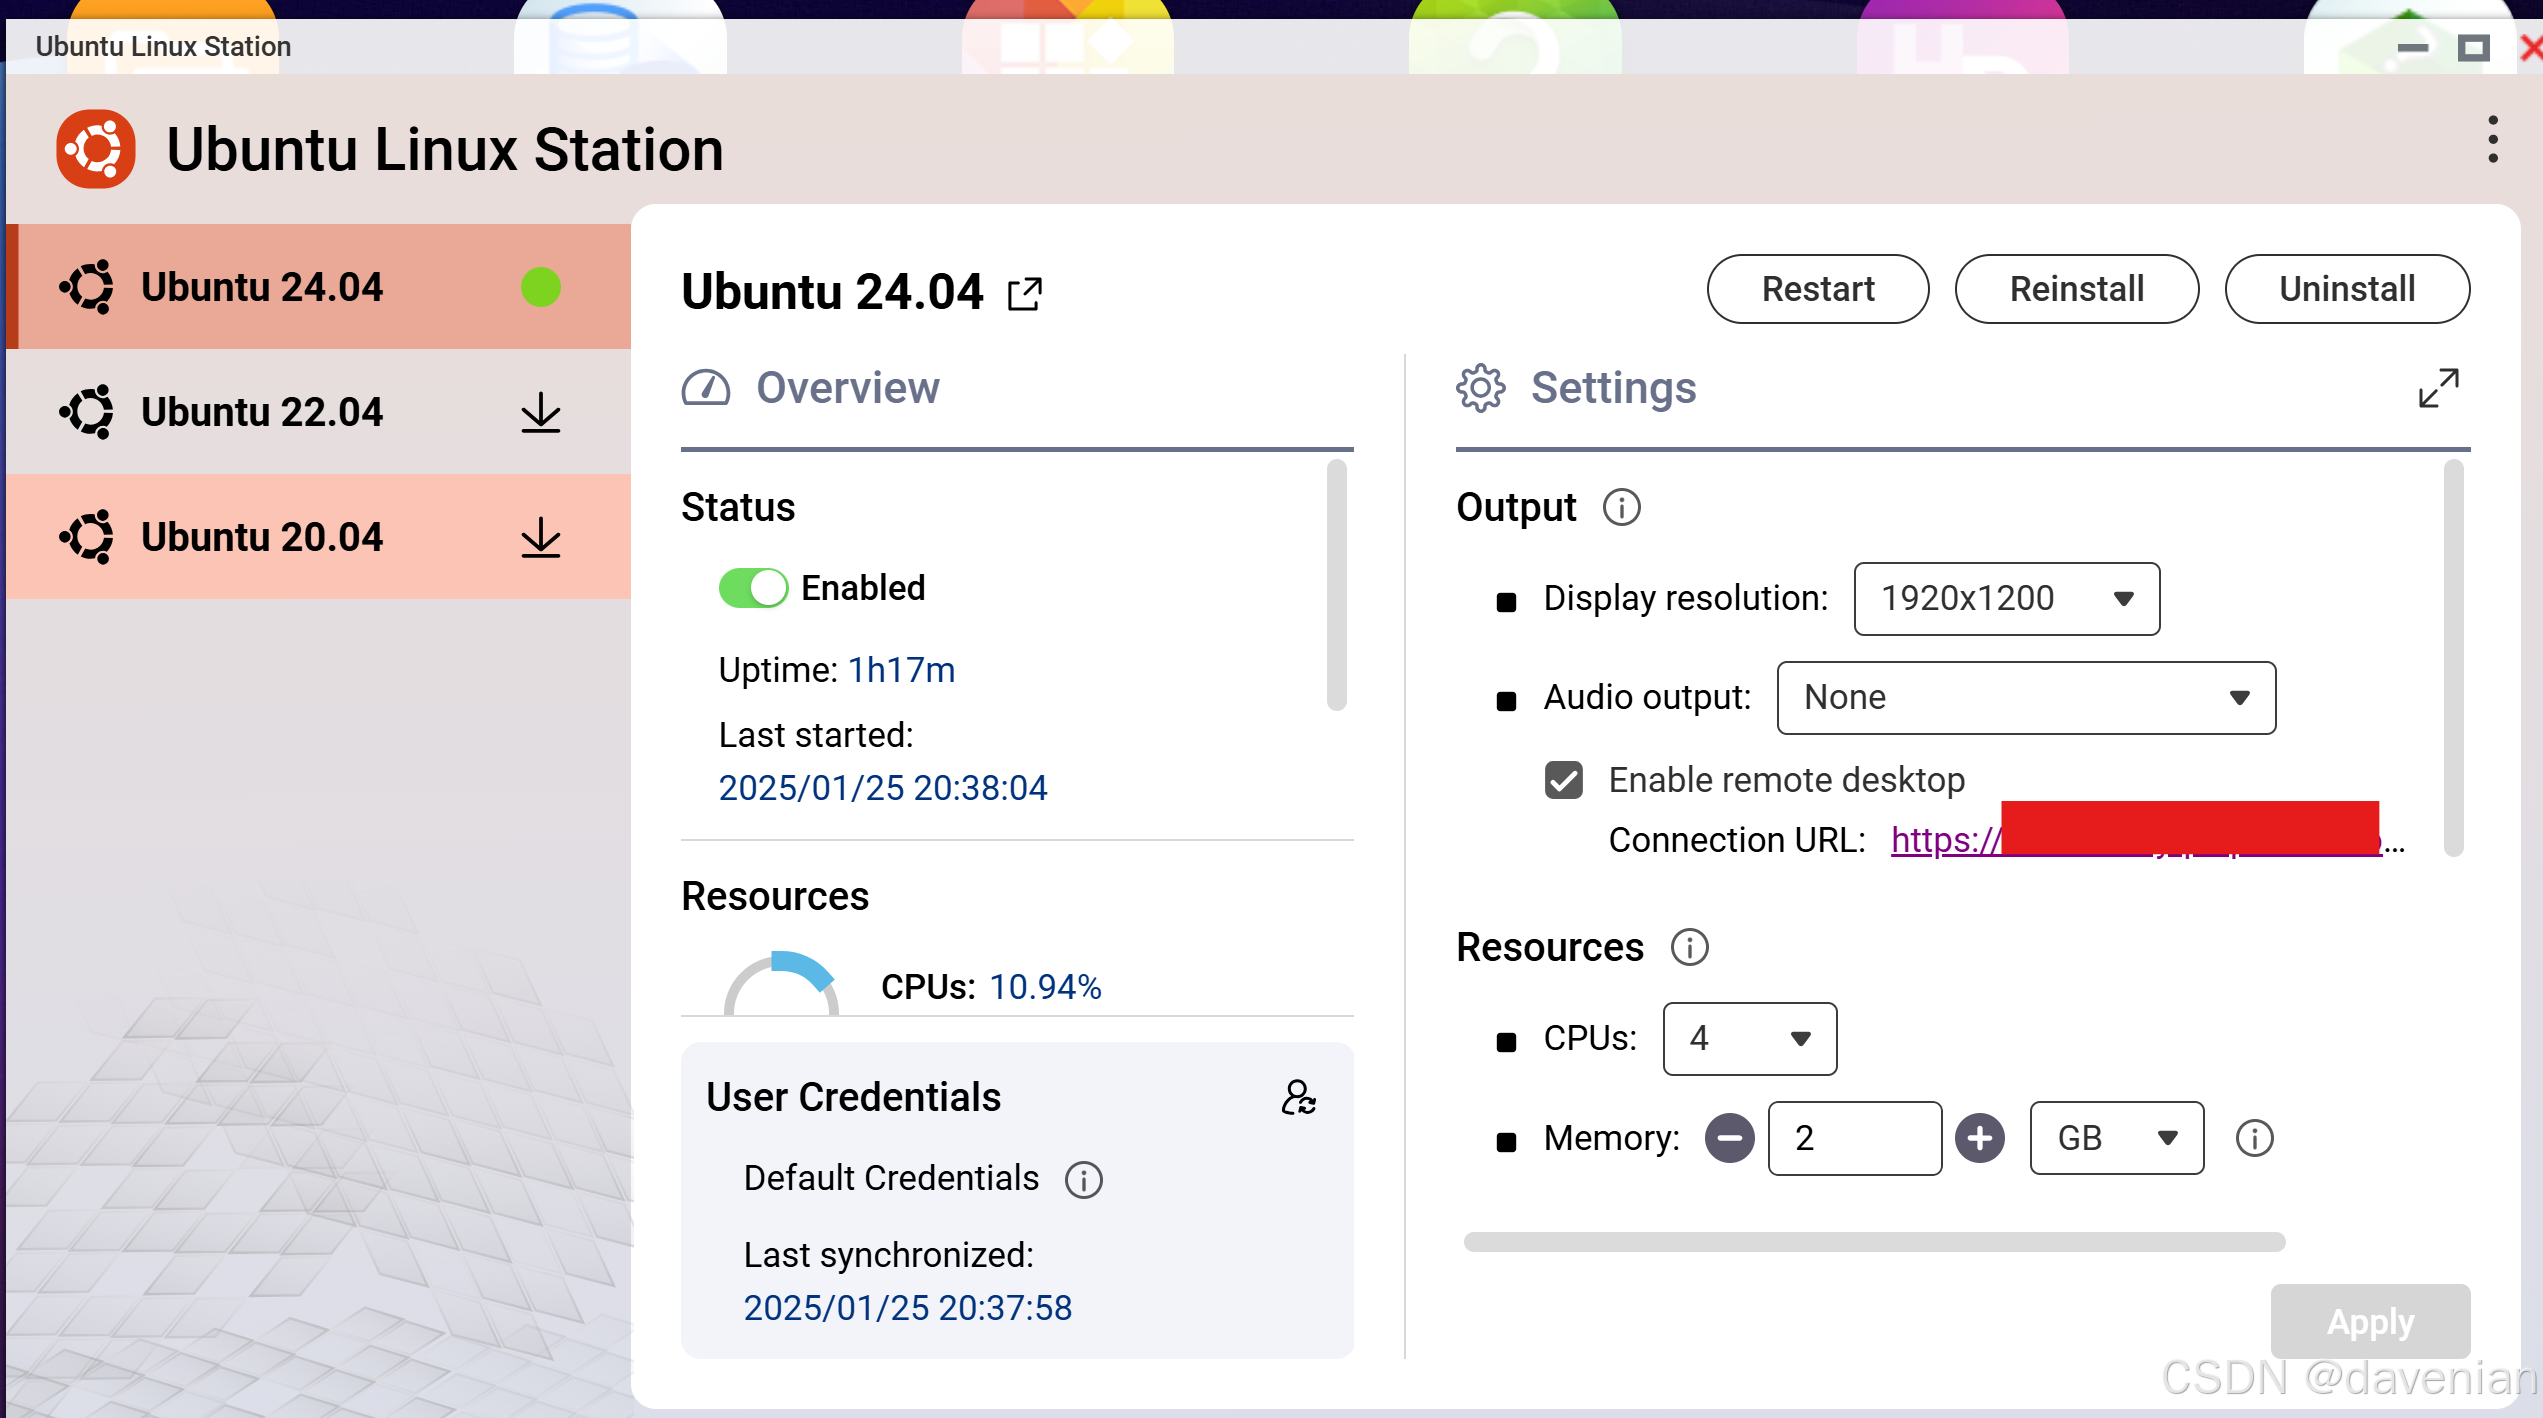Click the Ubuntu 20.04 download icon
This screenshot has height=1418, width=2543.
tap(541, 537)
